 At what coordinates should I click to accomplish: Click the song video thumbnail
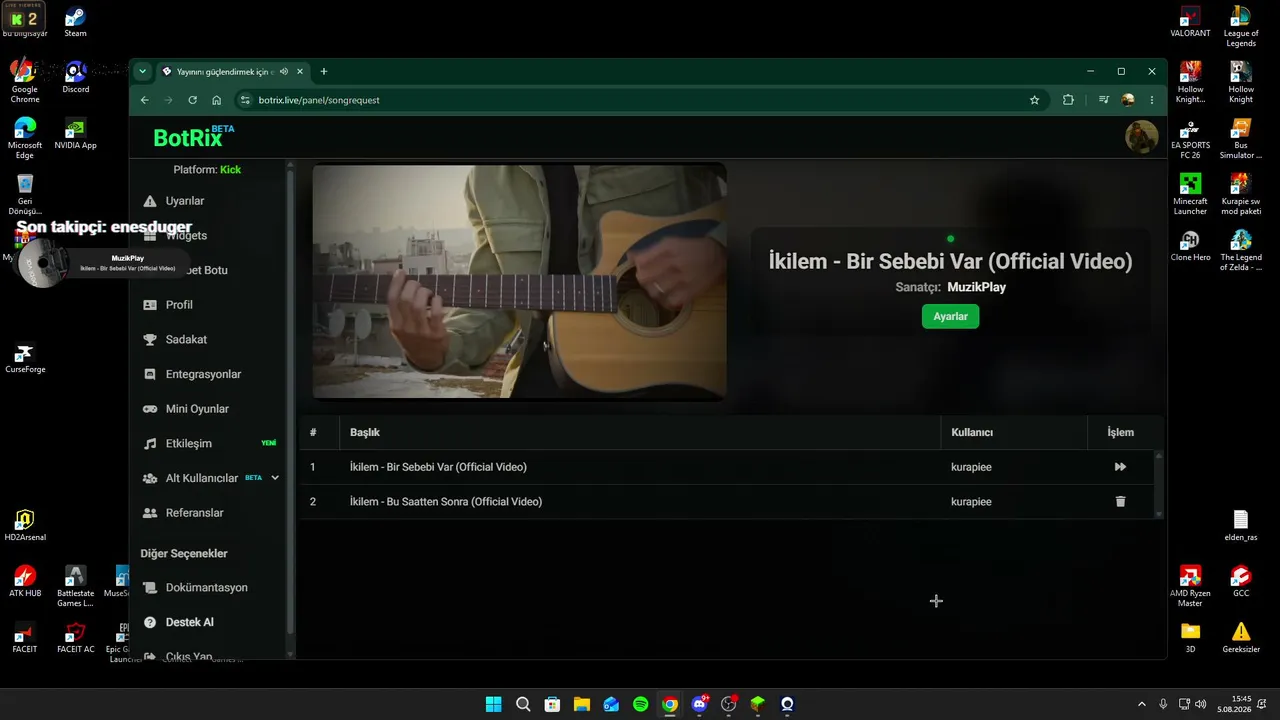(x=519, y=282)
